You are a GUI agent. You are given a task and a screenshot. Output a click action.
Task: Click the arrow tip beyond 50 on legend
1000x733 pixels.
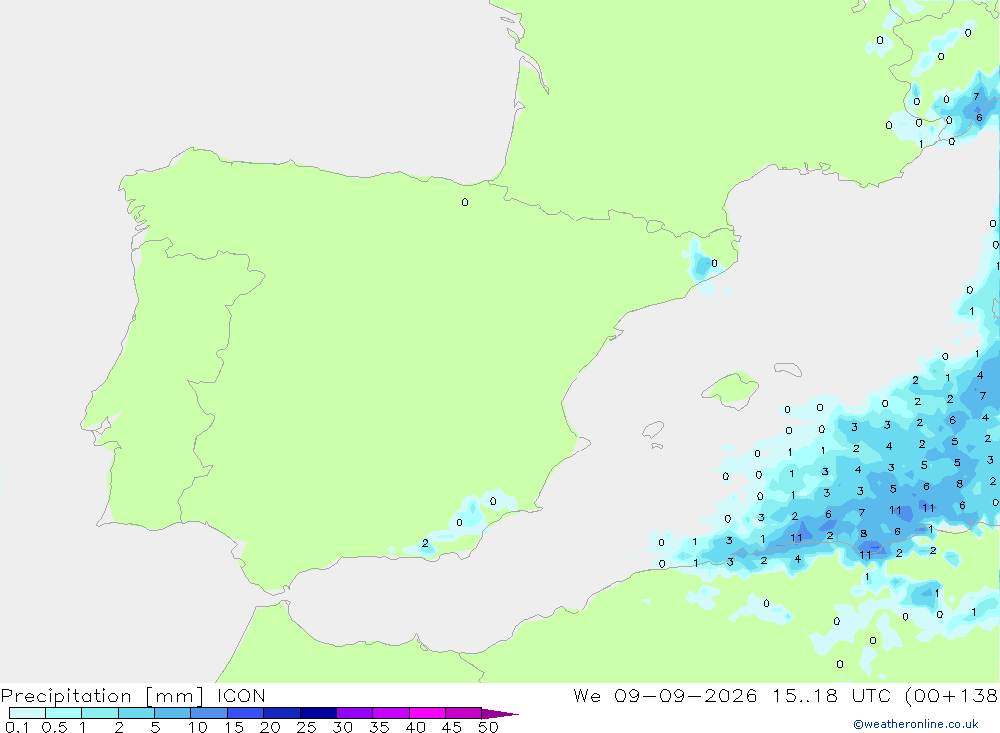500,713
